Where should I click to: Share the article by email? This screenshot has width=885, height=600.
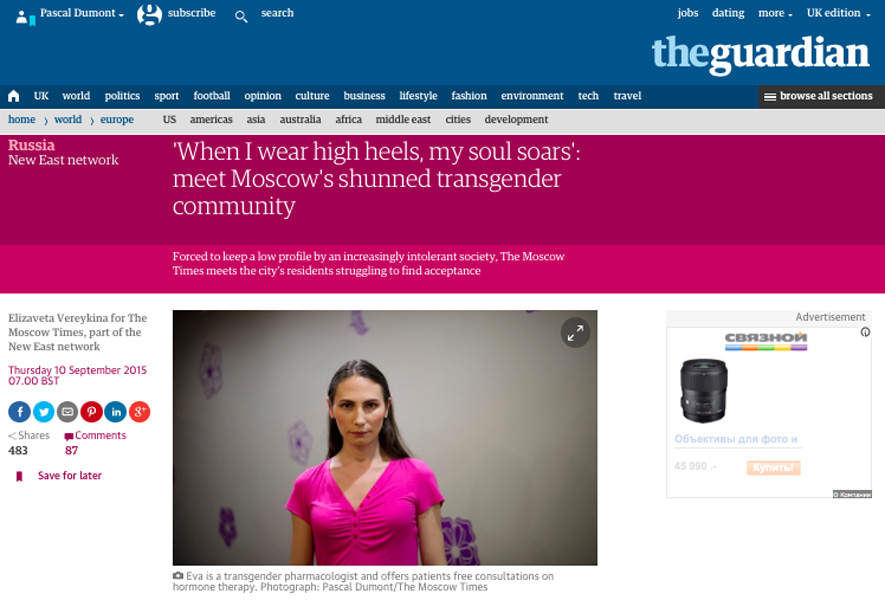click(68, 412)
